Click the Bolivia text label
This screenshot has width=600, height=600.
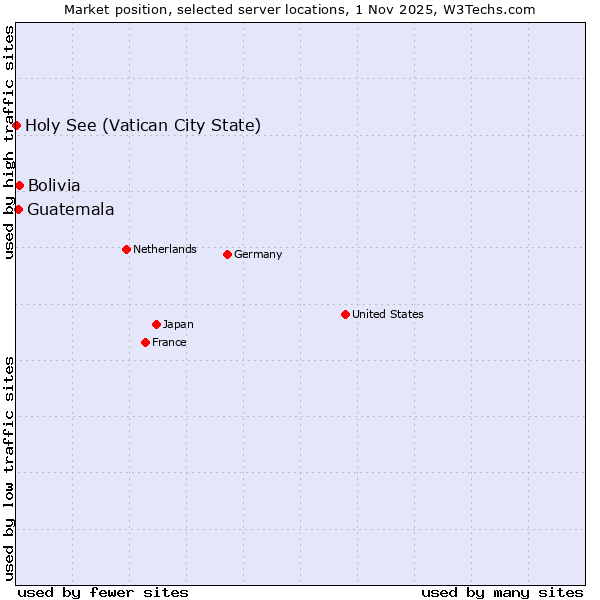click(x=54, y=185)
